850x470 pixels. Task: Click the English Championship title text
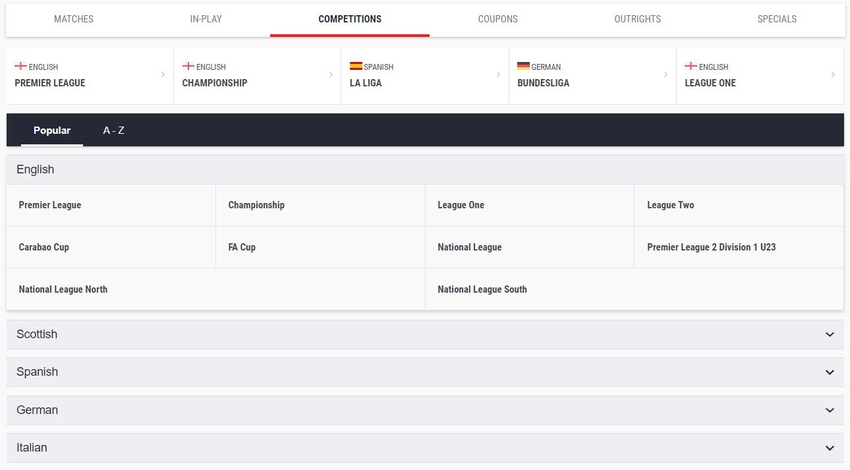(x=215, y=83)
